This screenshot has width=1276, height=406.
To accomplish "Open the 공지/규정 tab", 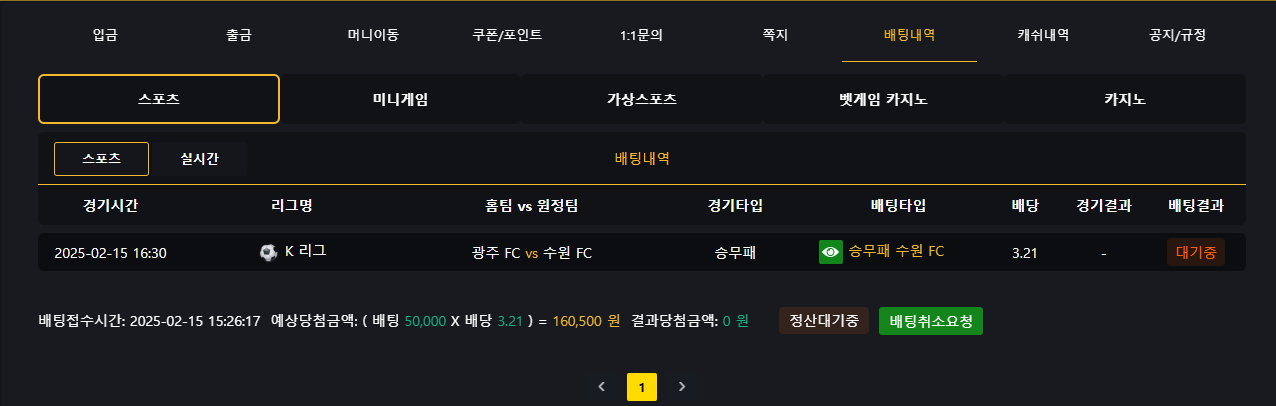I will click(1177, 35).
